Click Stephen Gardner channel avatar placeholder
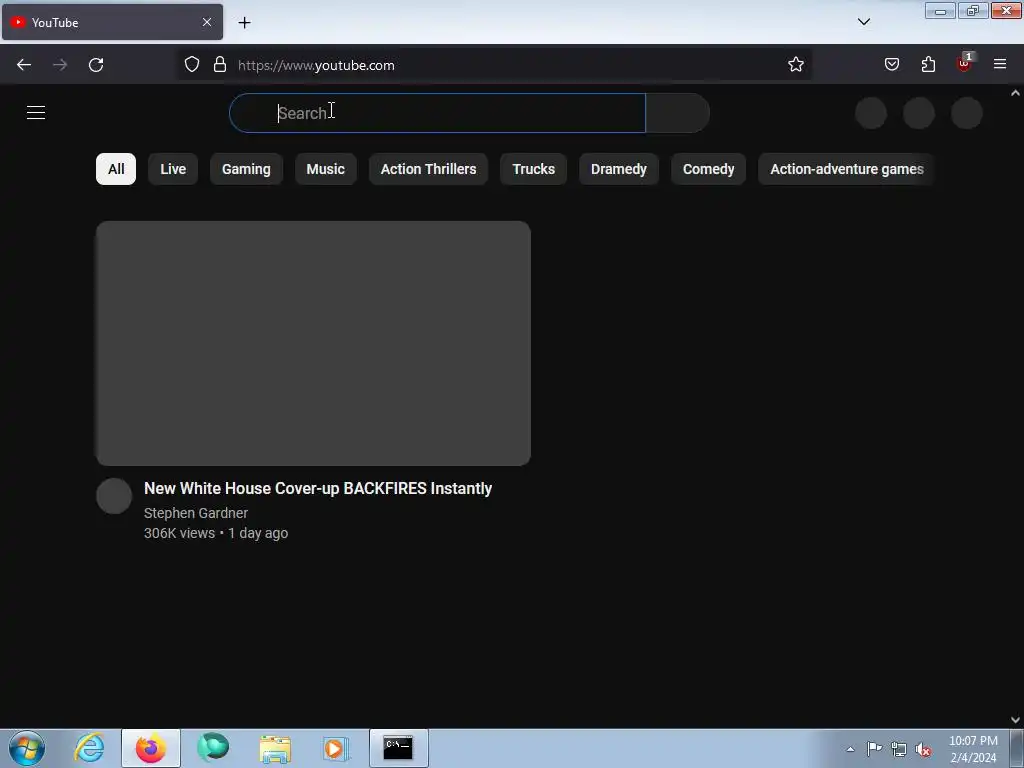 click(114, 496)
